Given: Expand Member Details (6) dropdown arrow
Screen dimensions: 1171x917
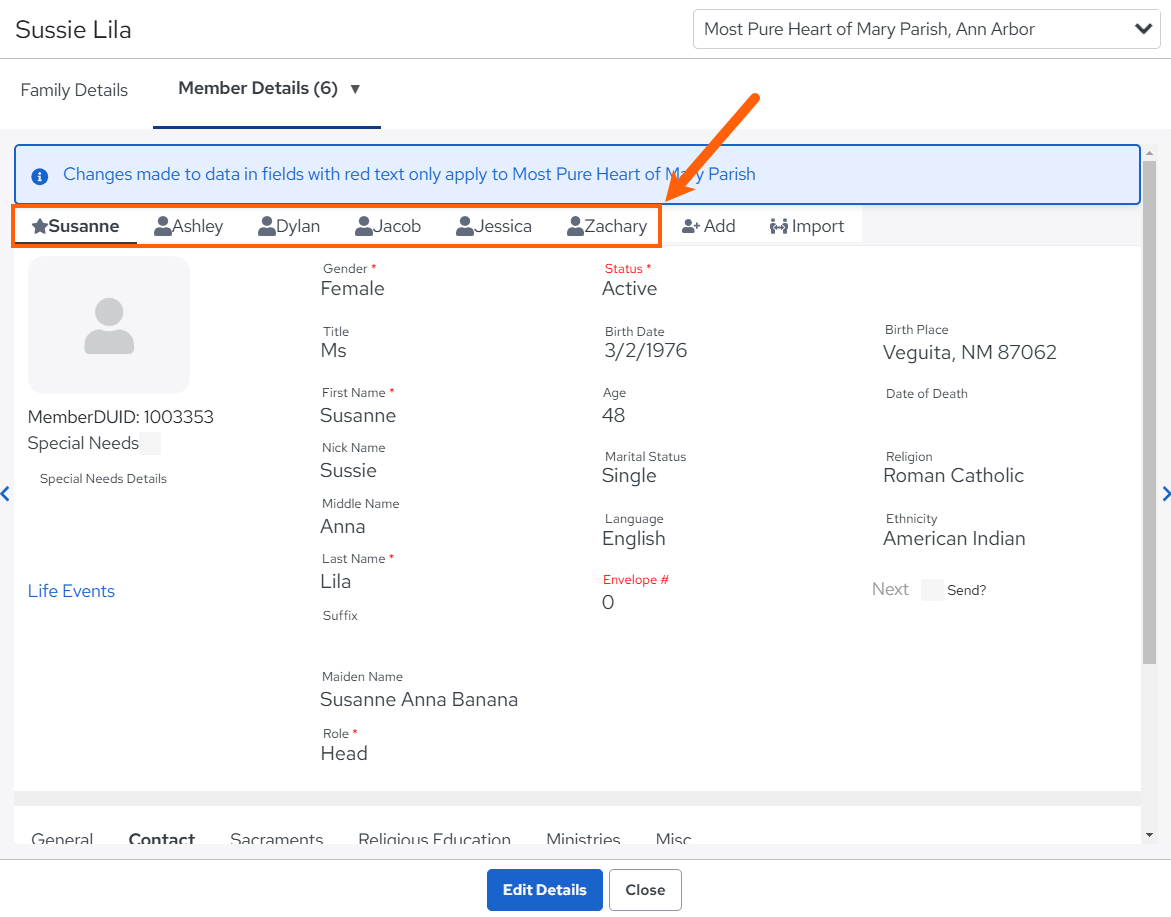Looking at the screenshot, I should (x=355, y=90).
